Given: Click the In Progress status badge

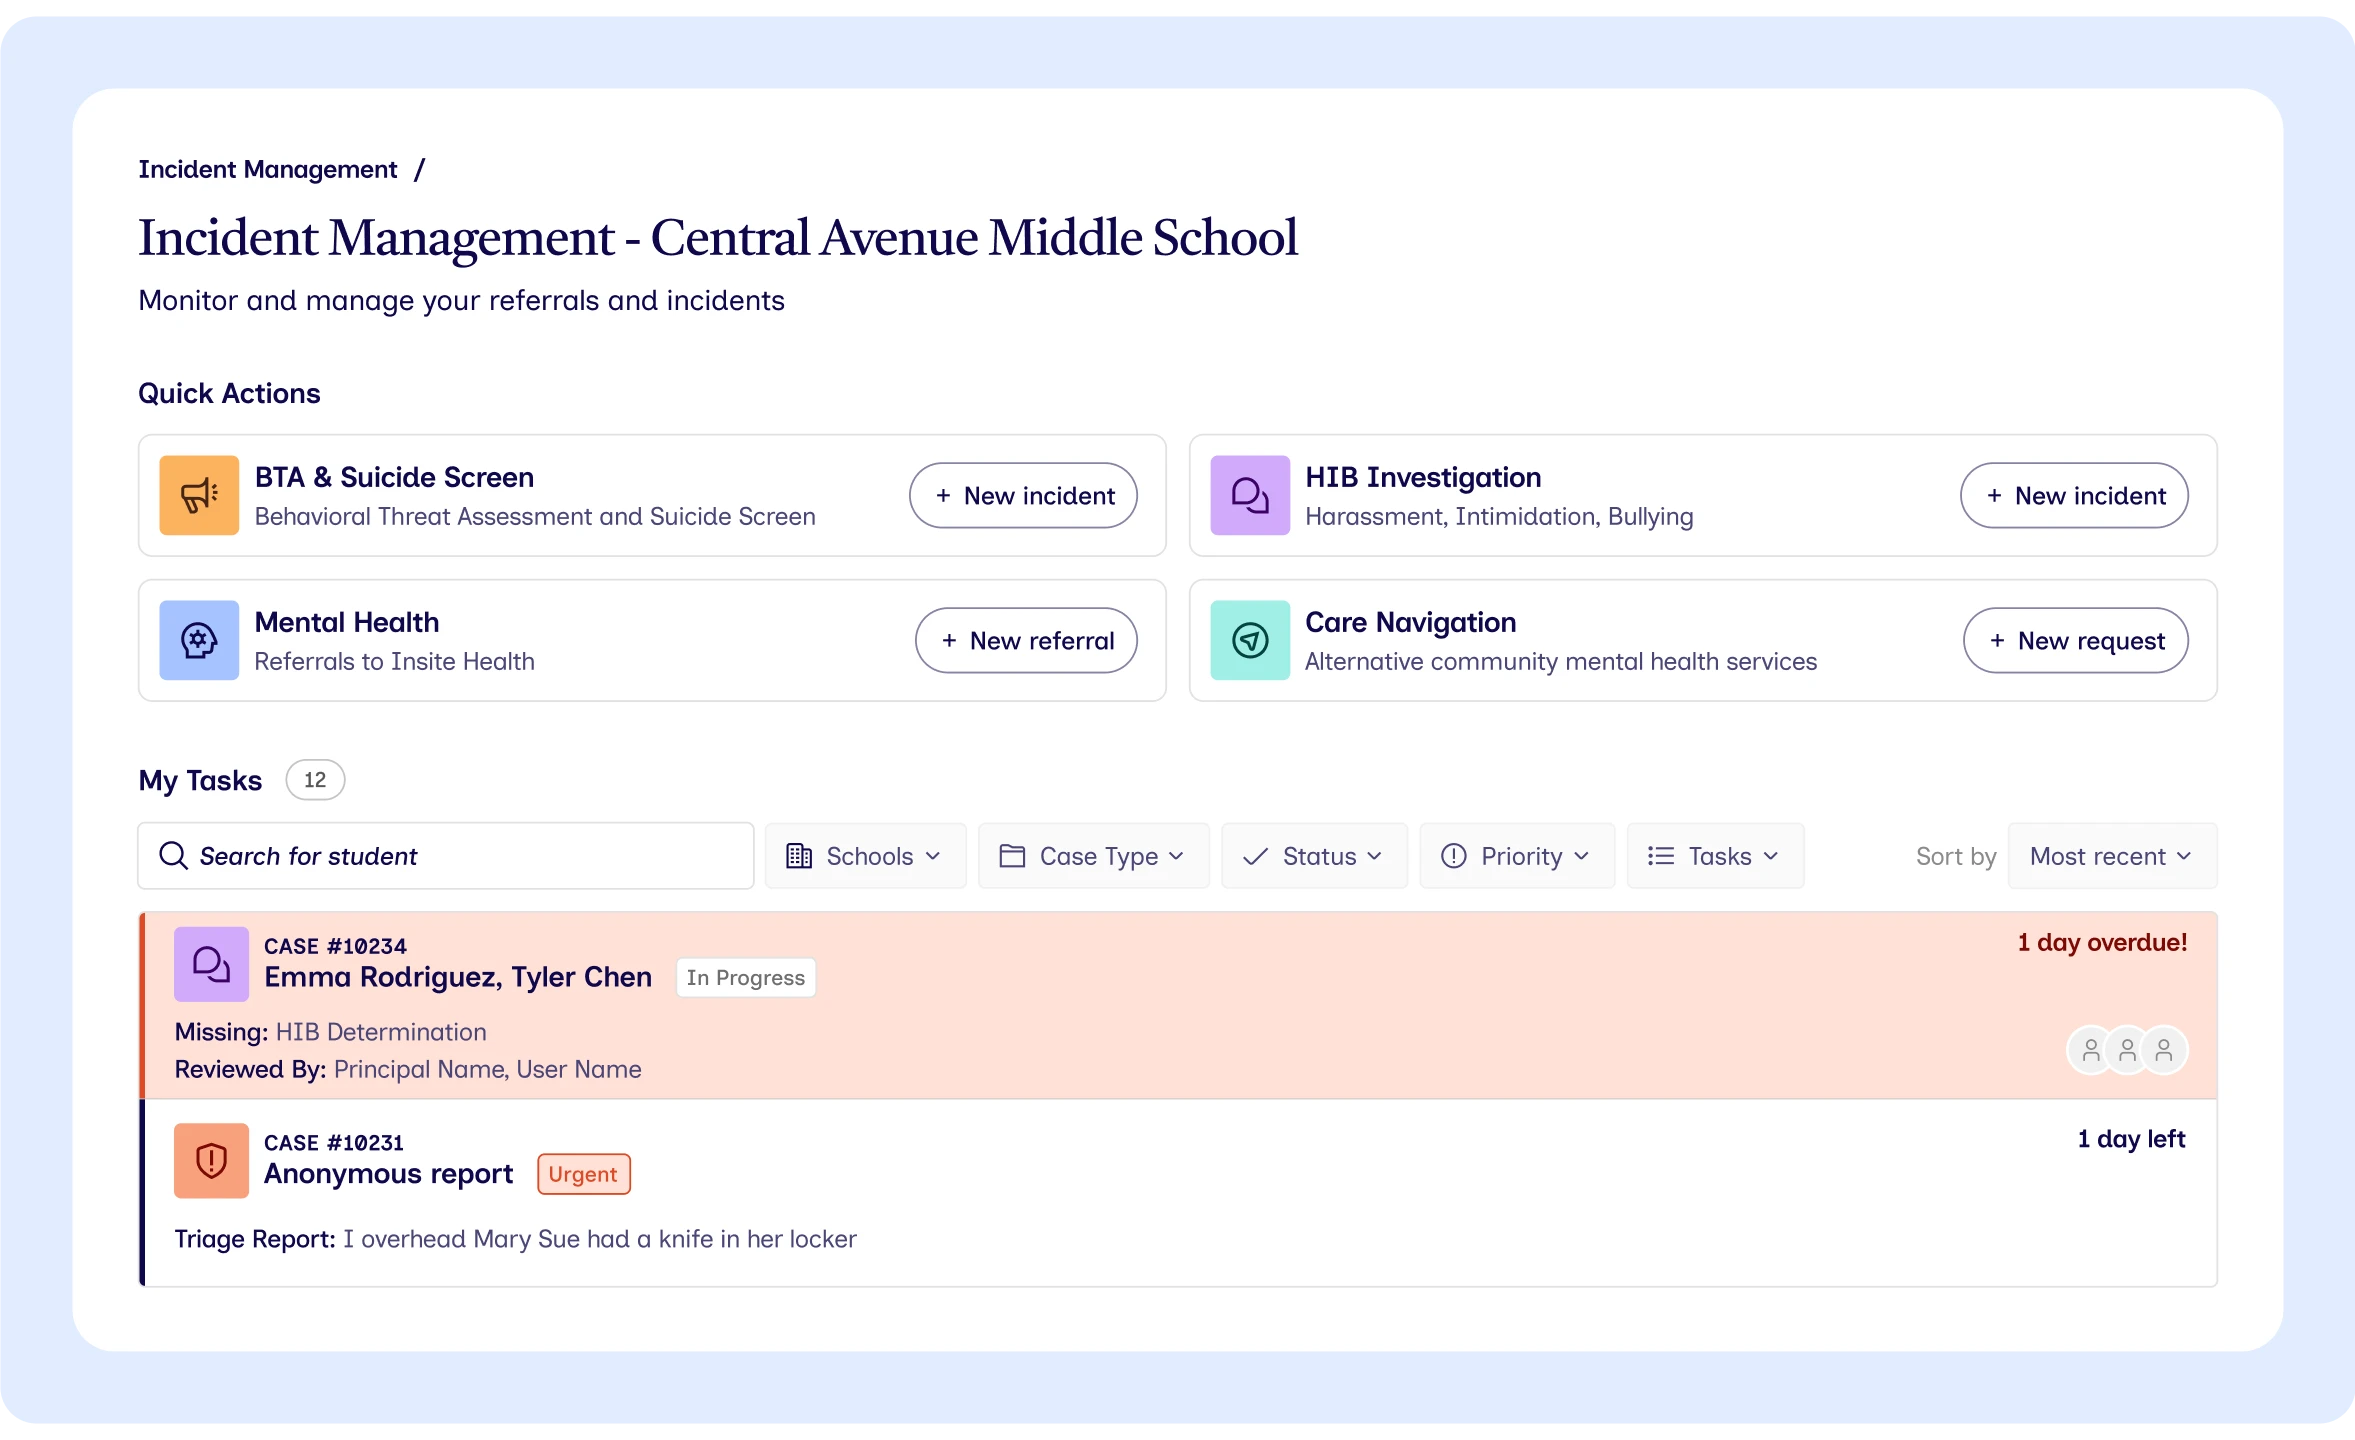Looking at the screenshot, I should pos(746,977).
